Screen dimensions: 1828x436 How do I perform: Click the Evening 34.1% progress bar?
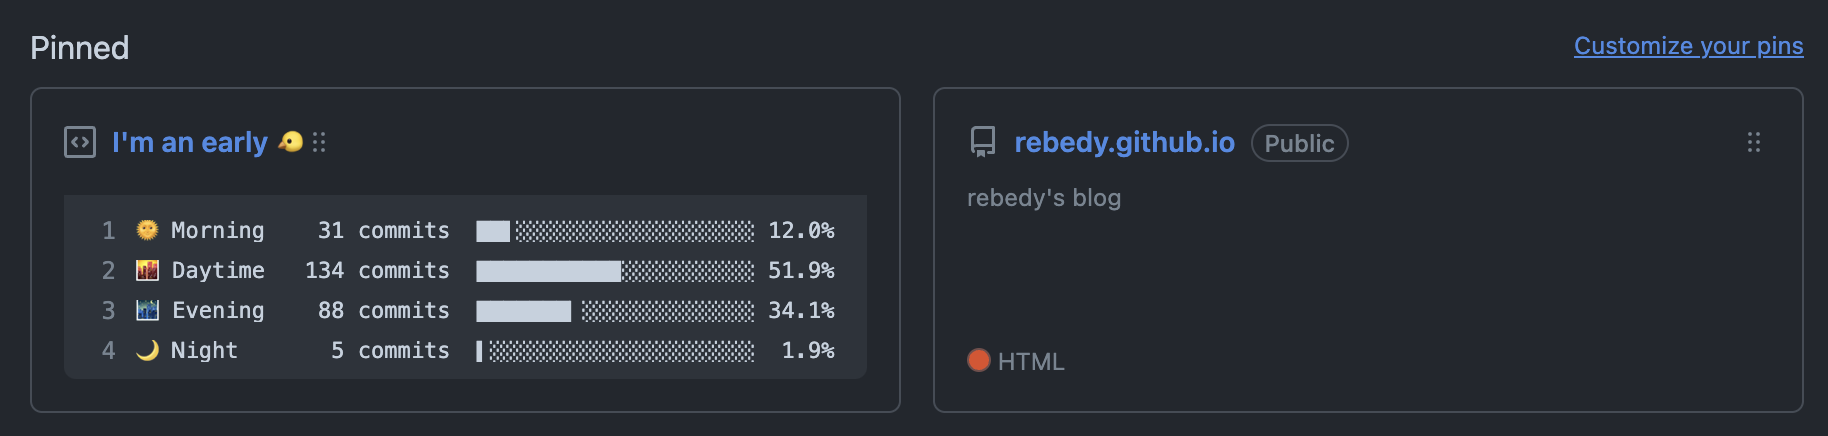(615, 310)
